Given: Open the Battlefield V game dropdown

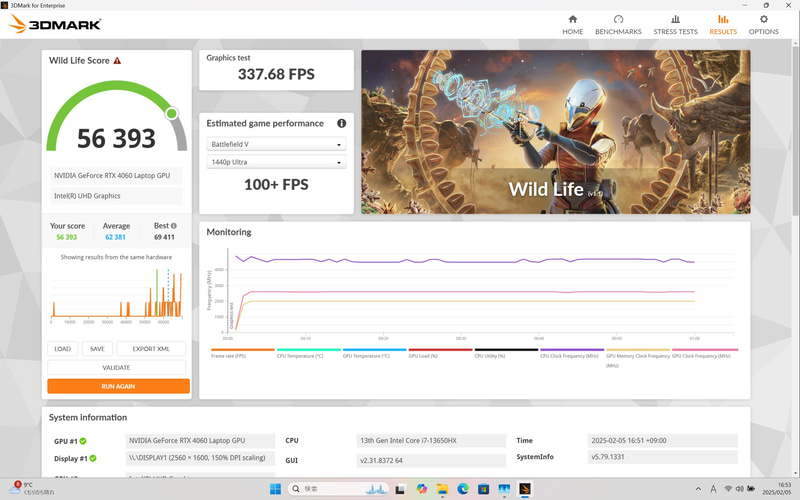Looking at the screenshot, I should tap(276, 144).
